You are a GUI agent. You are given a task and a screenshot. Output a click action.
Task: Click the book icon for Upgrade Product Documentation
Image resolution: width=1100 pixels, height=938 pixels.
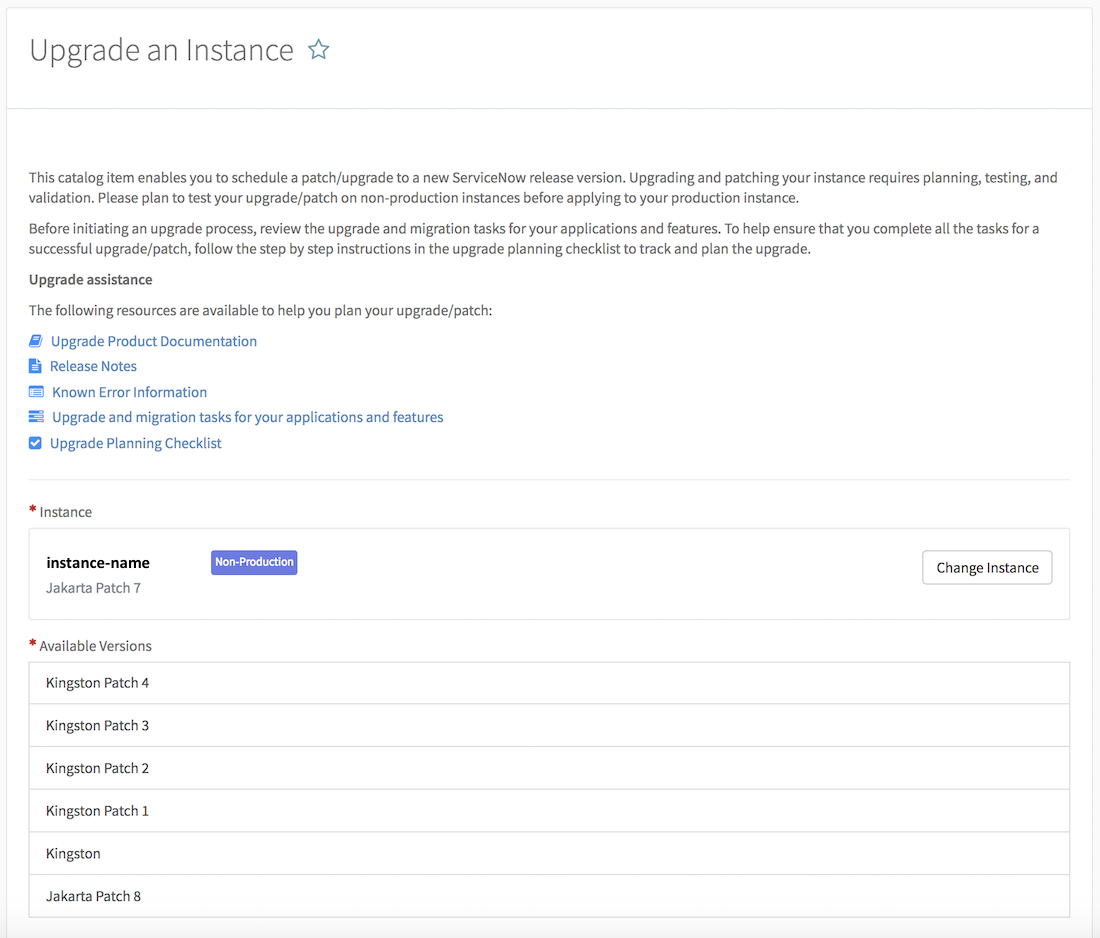[36, 341]
